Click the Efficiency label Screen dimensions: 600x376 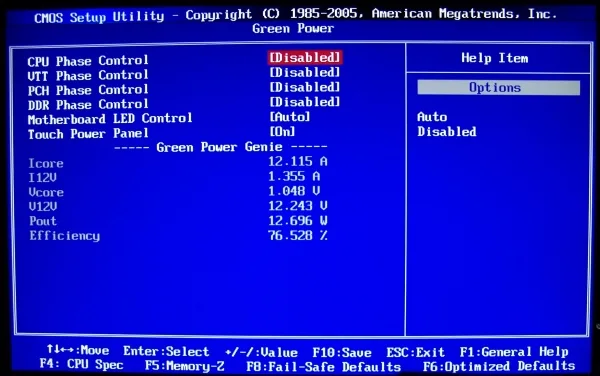pyautogui.click(x=65, y=236)
